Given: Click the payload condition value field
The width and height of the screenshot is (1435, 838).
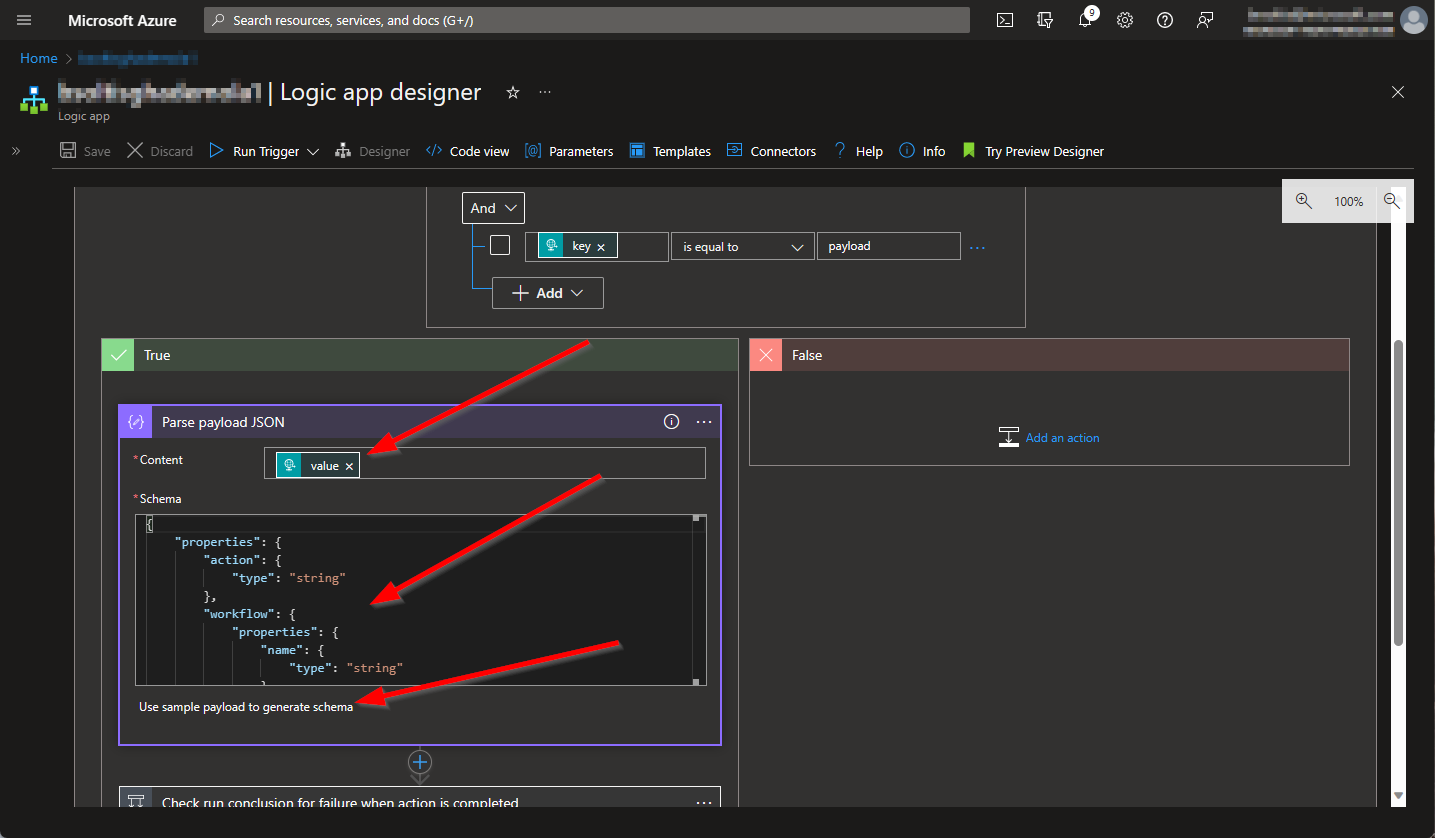Looking at the screenshot, I should (888, 246).
